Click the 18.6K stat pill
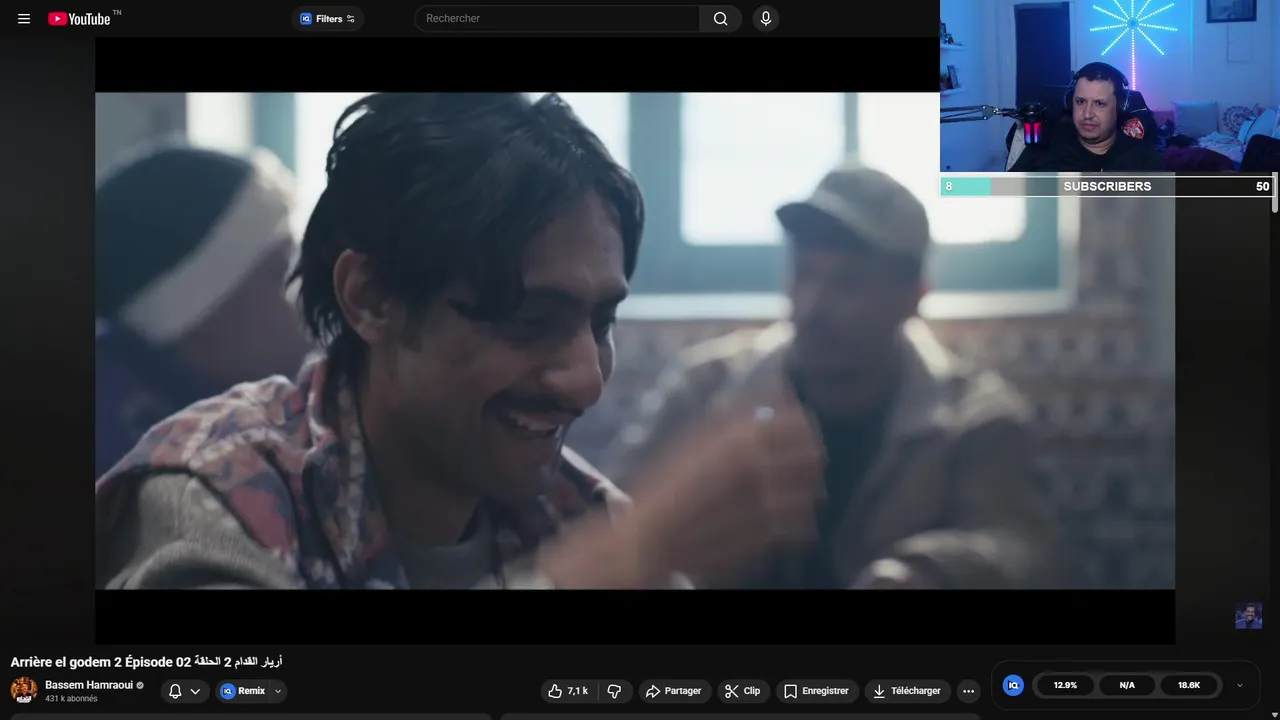Image resolution: width=1280 pixels, height=720 pixels. point(1189,685)
